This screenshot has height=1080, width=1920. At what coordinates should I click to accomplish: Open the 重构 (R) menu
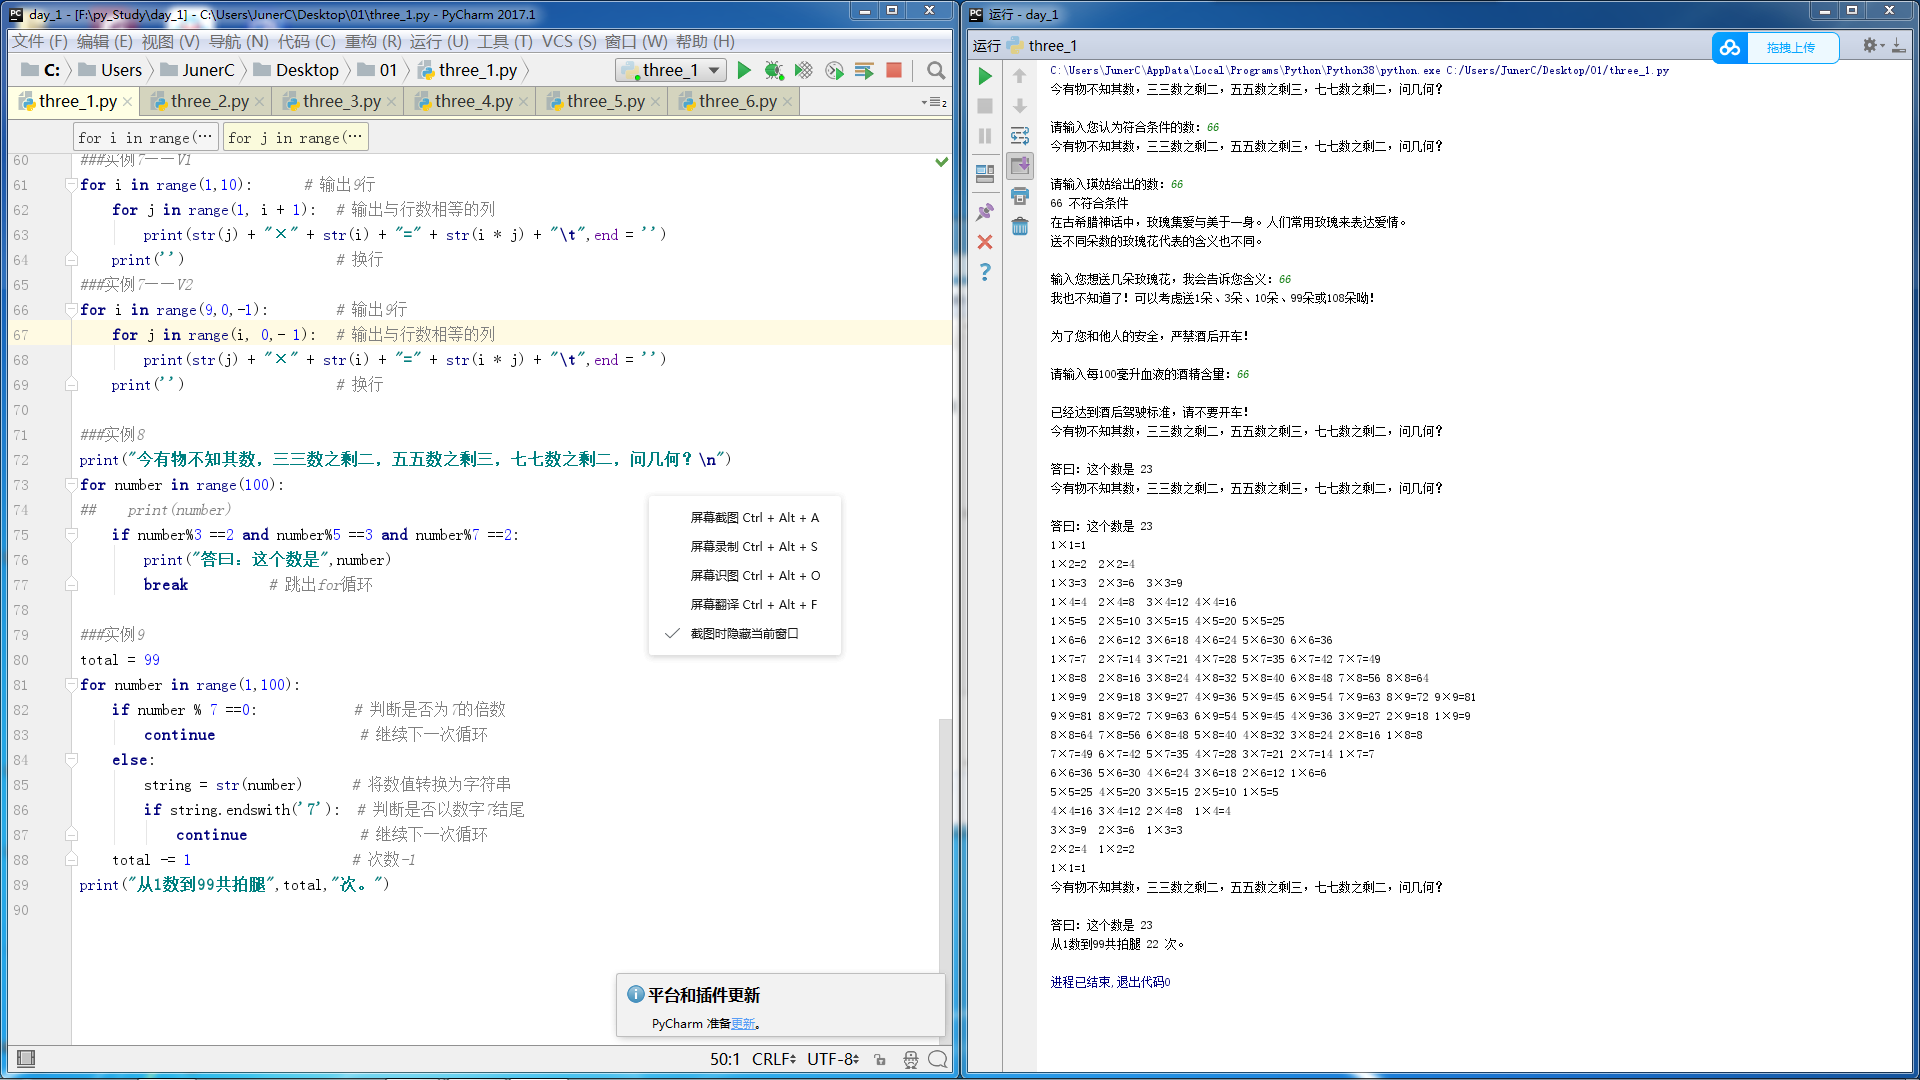pos(372,41)
